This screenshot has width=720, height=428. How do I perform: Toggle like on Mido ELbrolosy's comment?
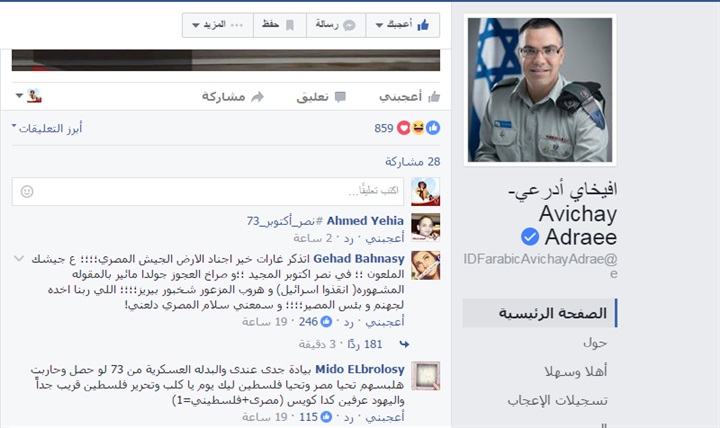tap(385, 417)
